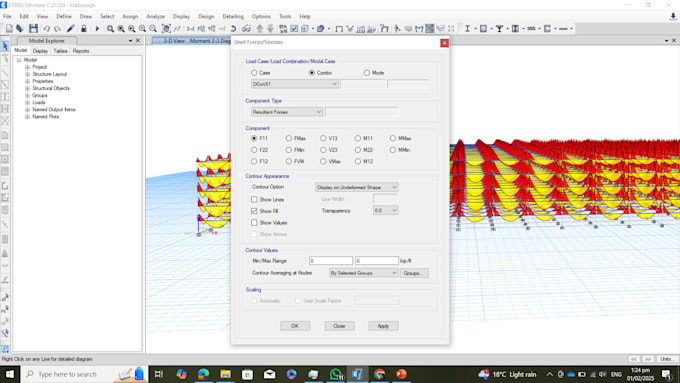Choose the V13 component radio button

click(323, 138)
